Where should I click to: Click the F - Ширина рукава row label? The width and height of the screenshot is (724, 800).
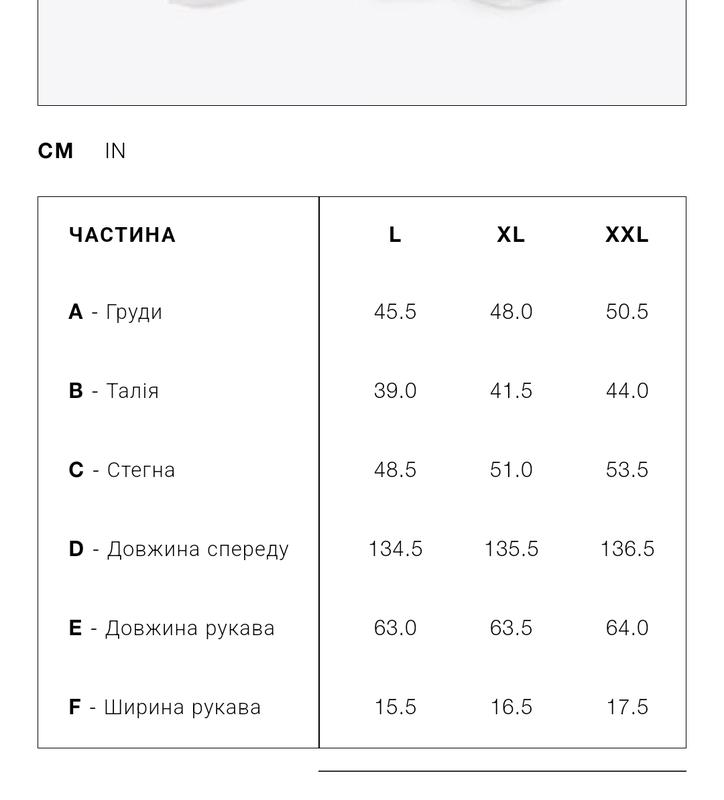click(164, 707)
